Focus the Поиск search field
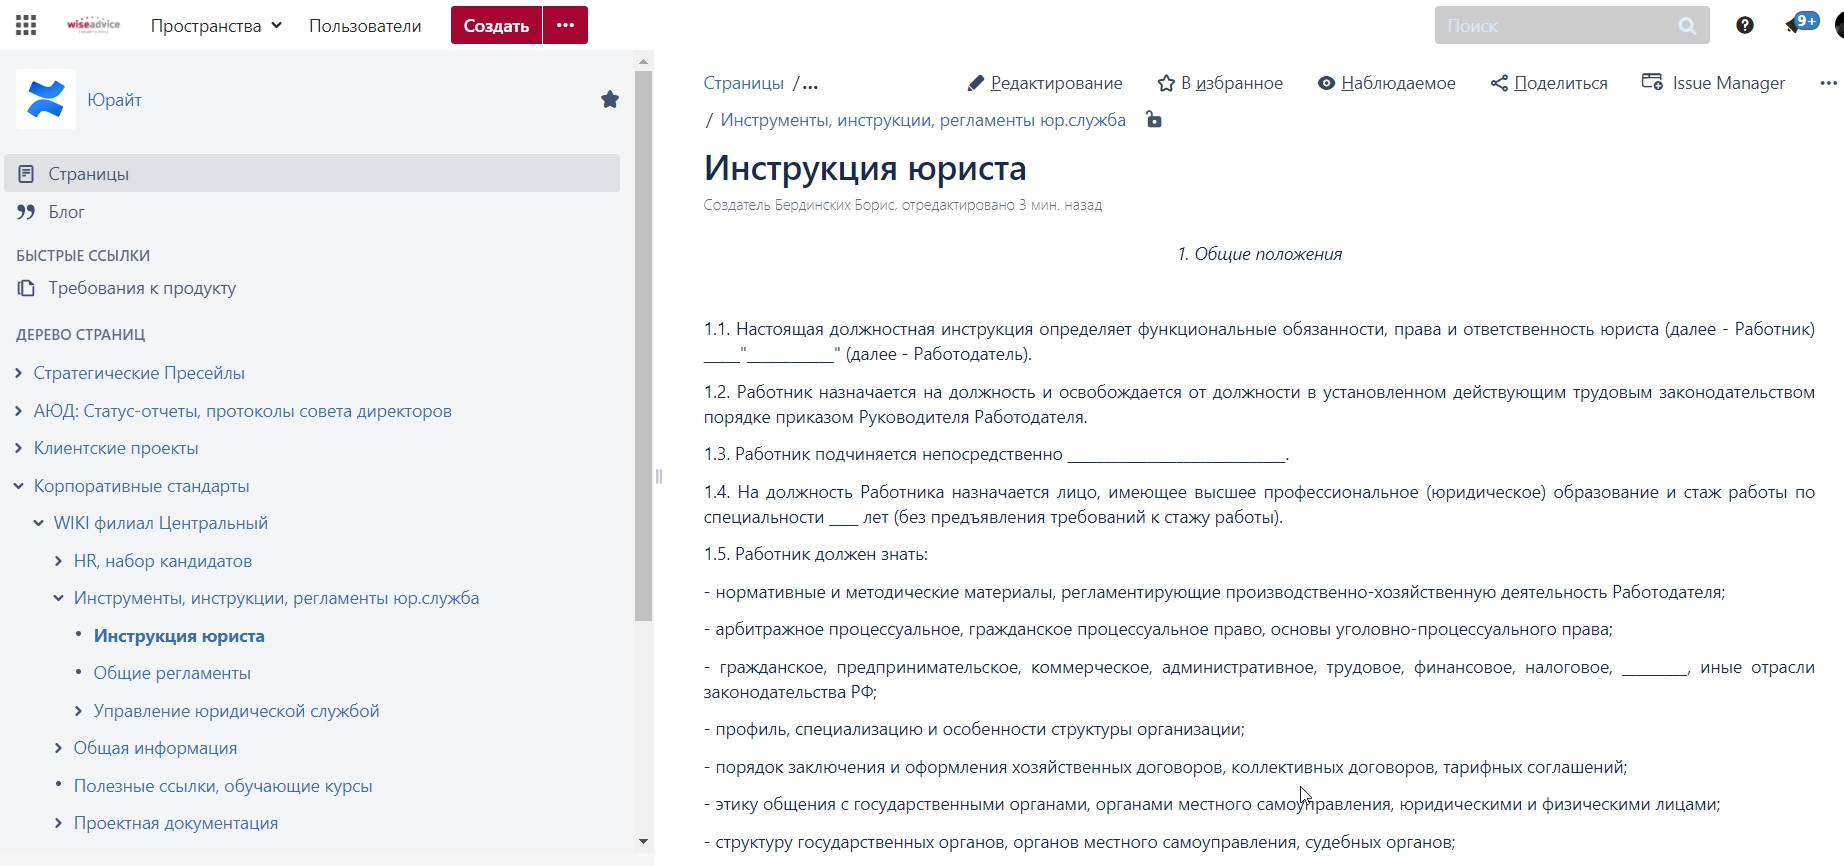This screenshot has height=866, width=1844. 1572,25
